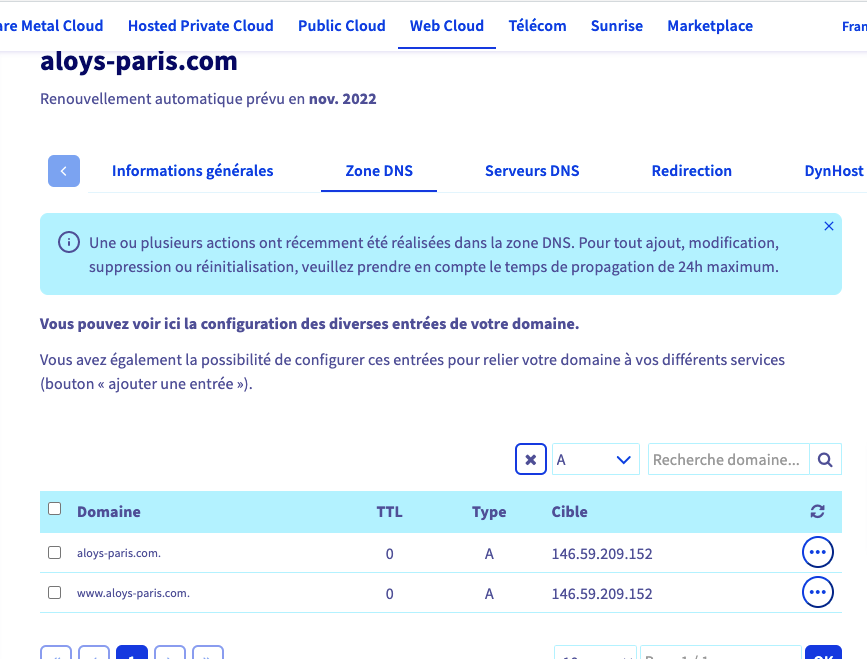
Task: Navigate to Public Cloud section
Action: pyautogui.click(x=341, y=26)
